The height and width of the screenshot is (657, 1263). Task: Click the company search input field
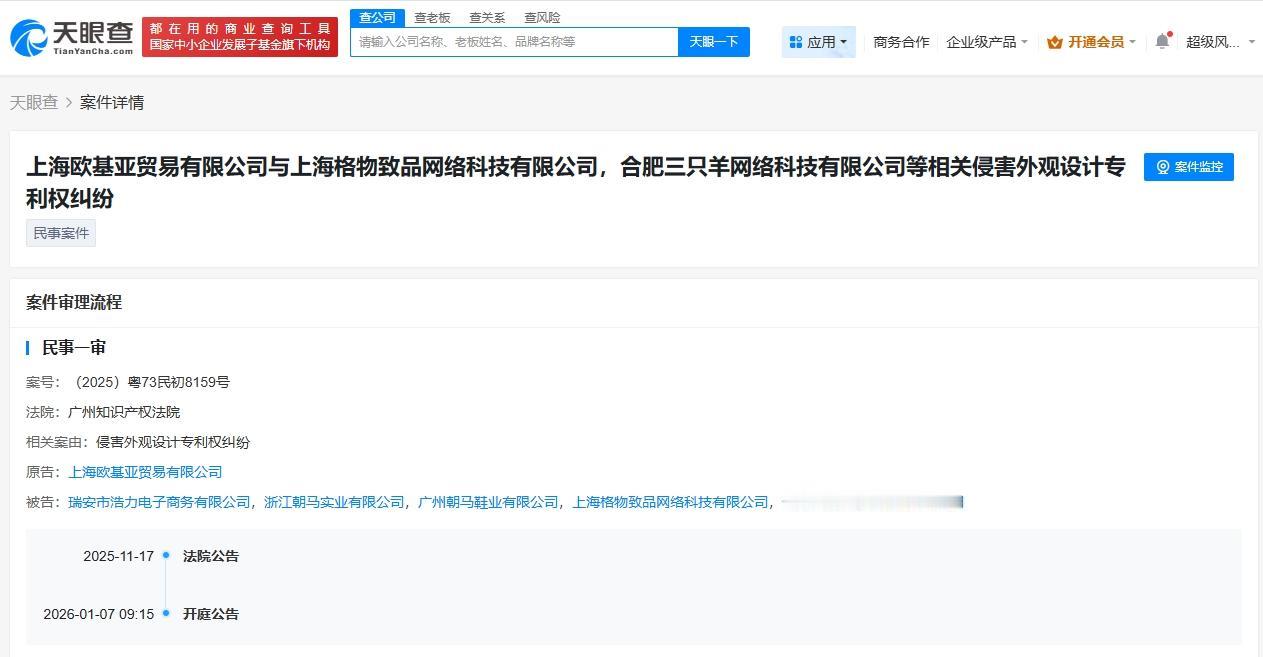(x=512, y=41)
